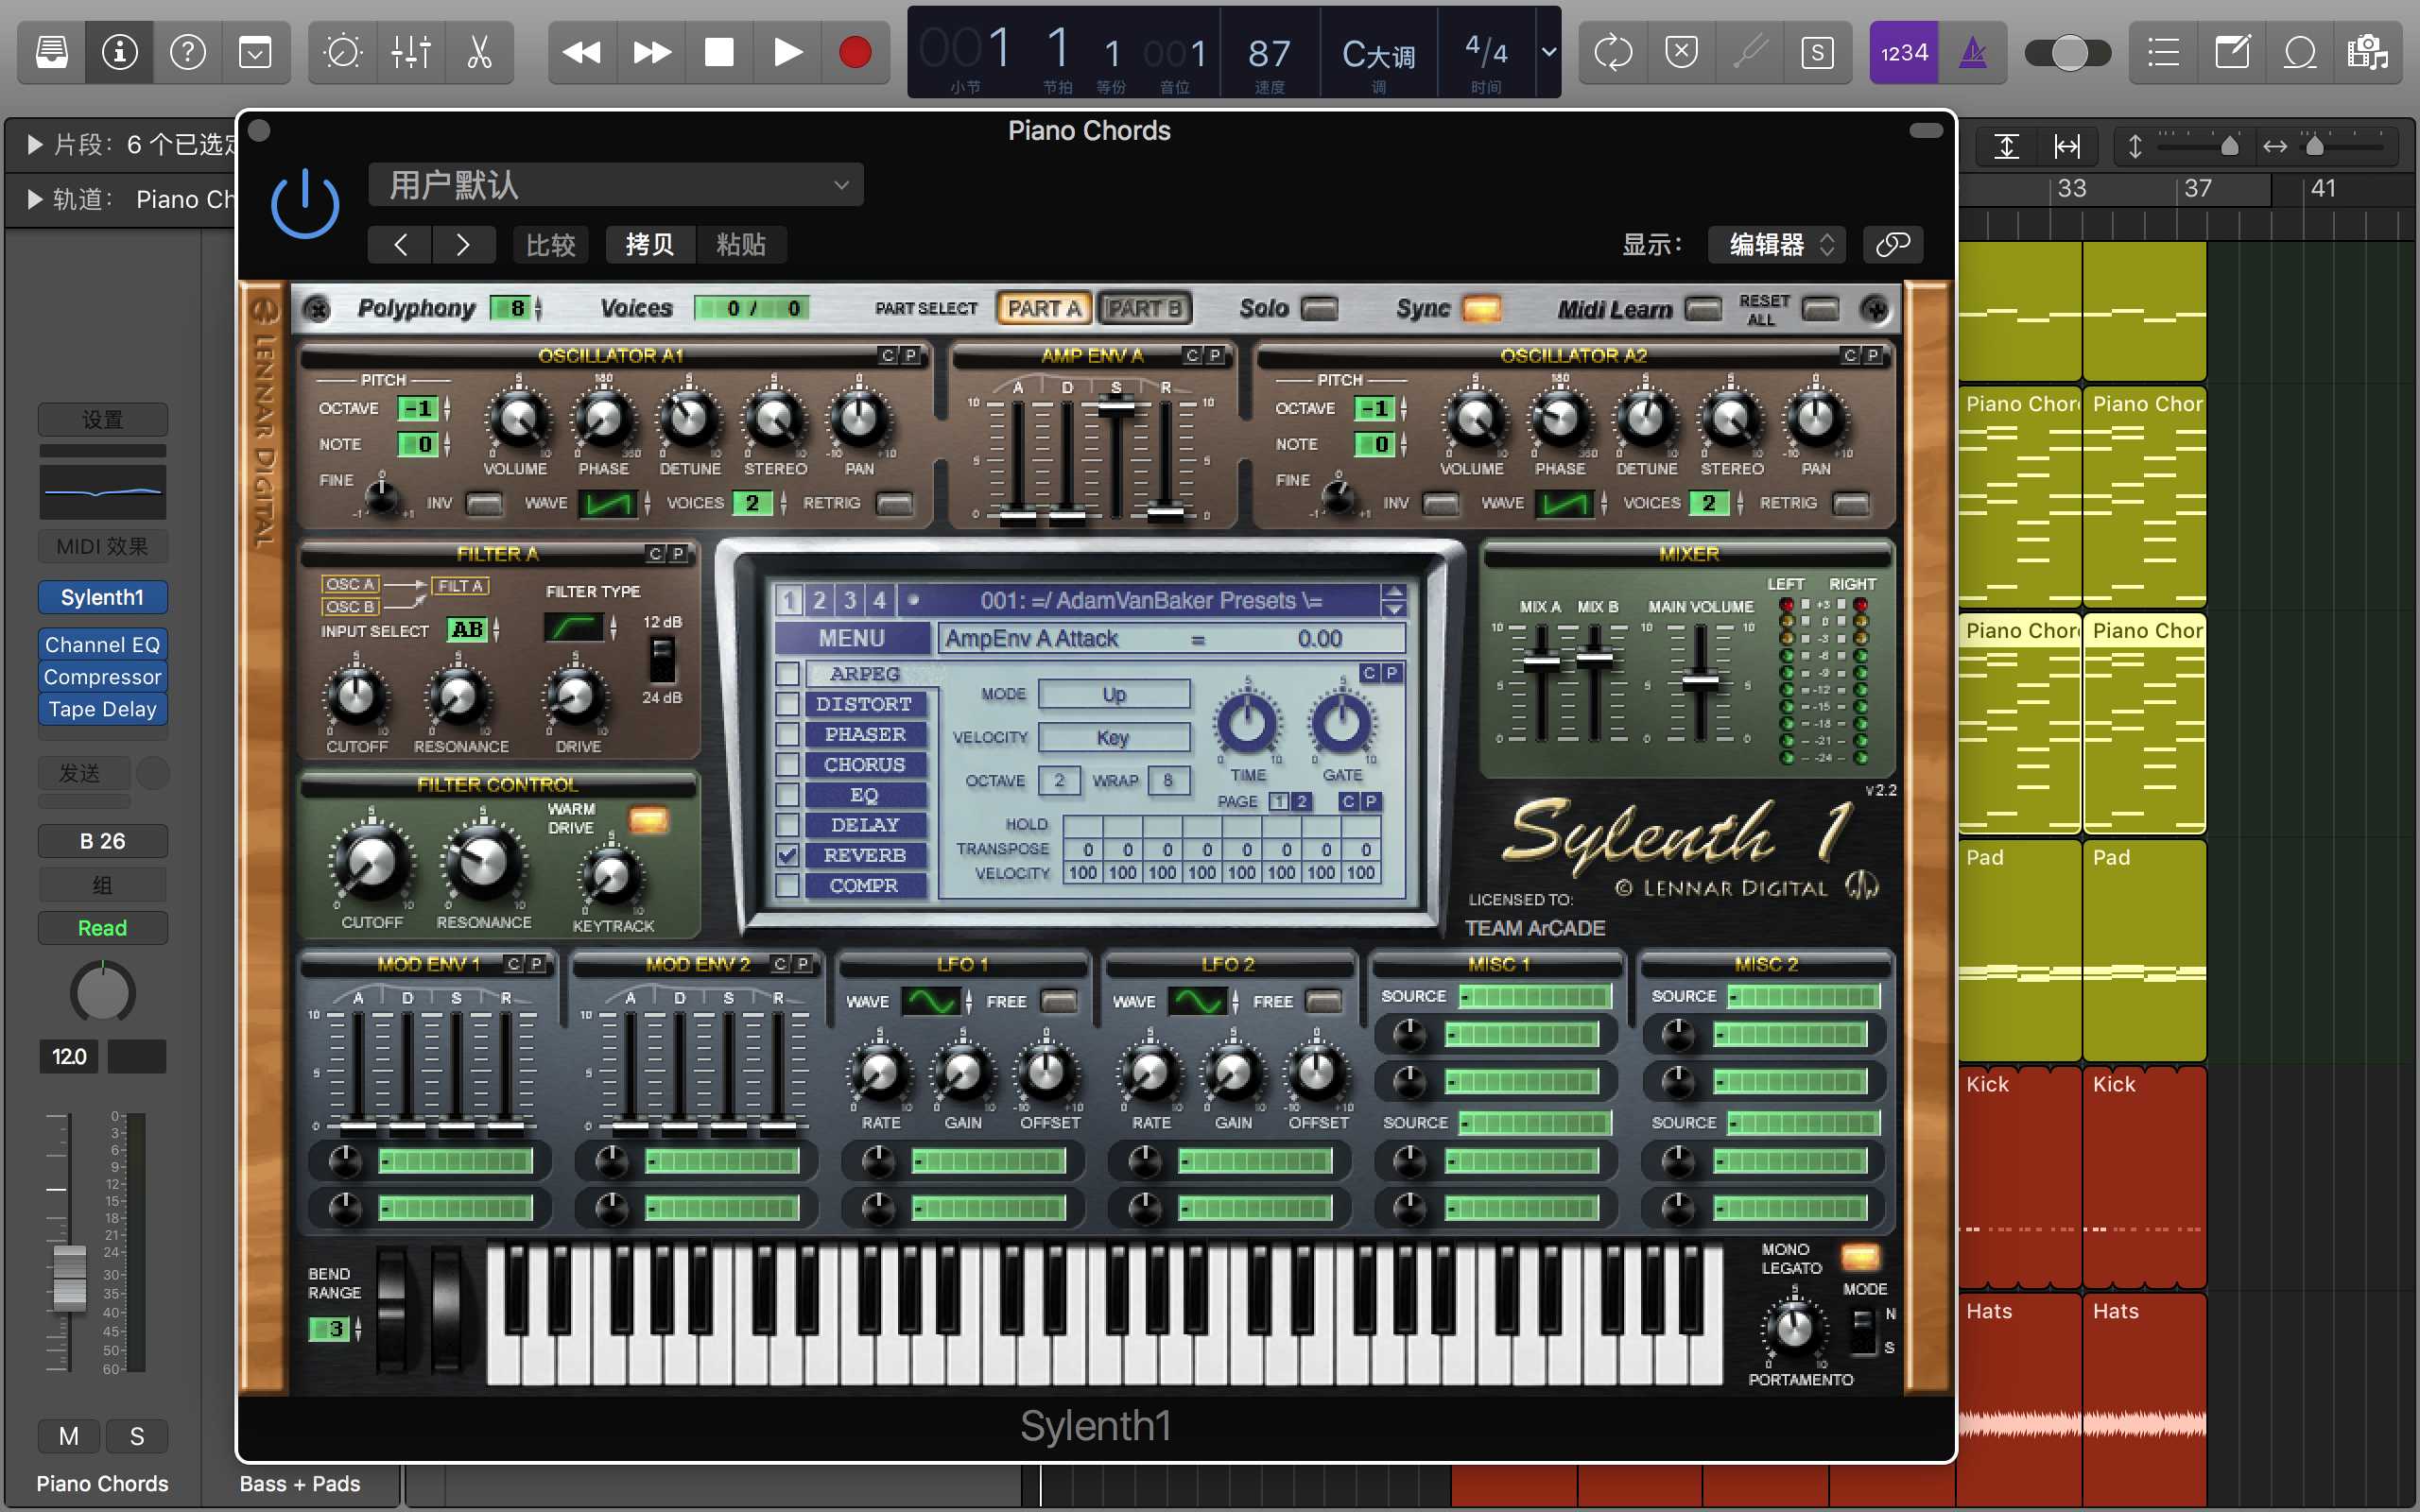Toggle the Sync switch in Sylenth1

(x=1481, y=309)
